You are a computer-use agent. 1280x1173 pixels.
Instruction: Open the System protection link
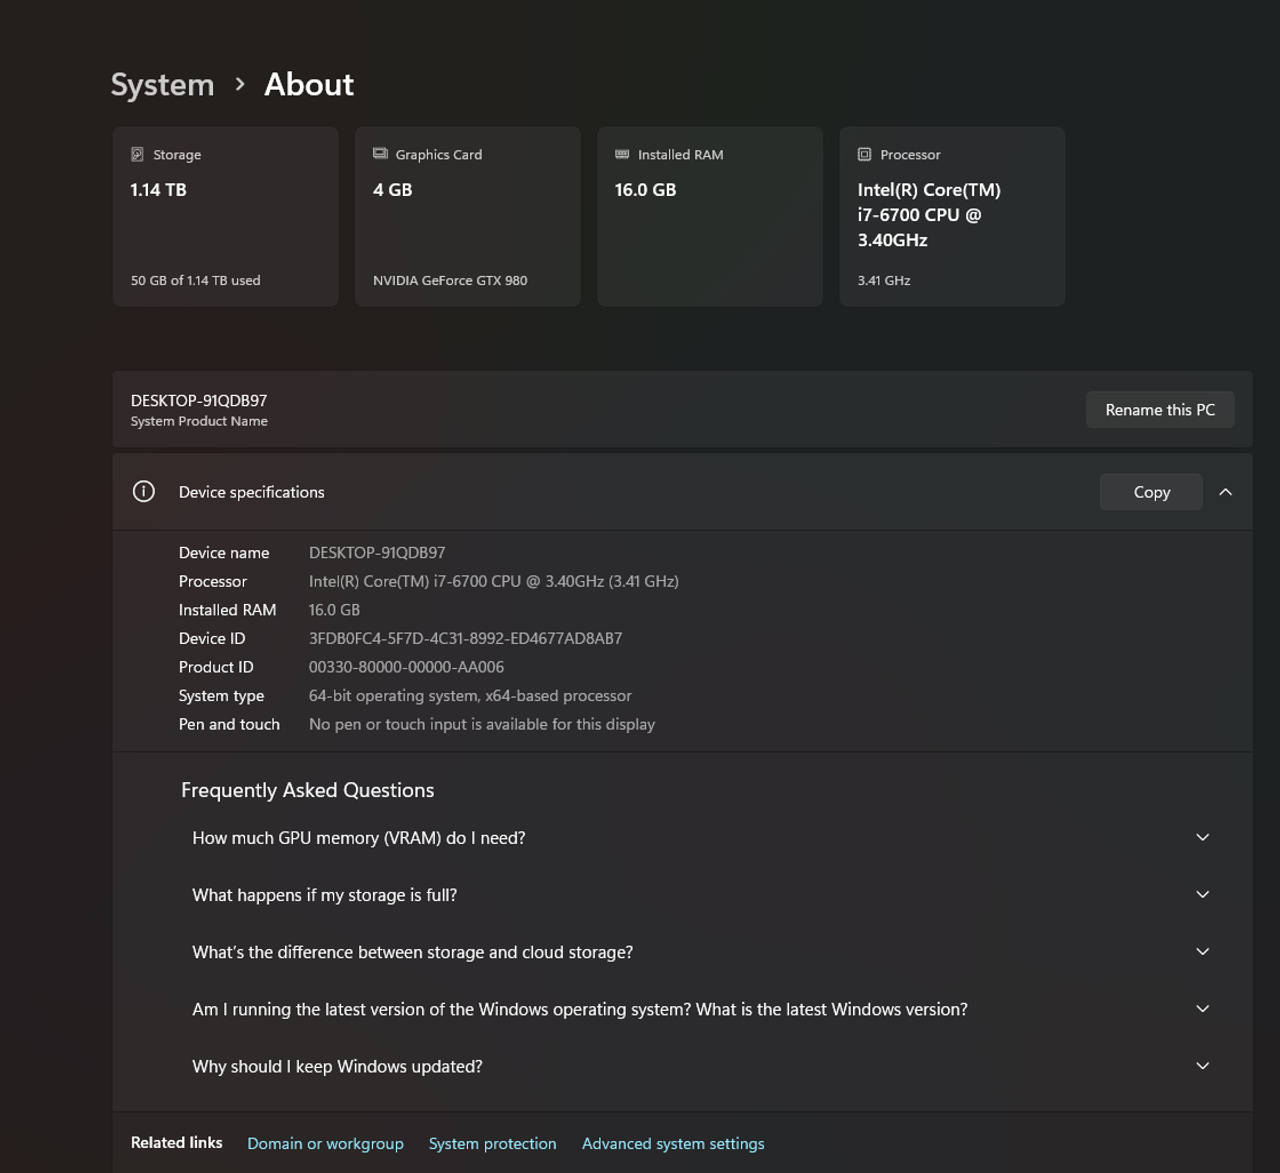492,1144
